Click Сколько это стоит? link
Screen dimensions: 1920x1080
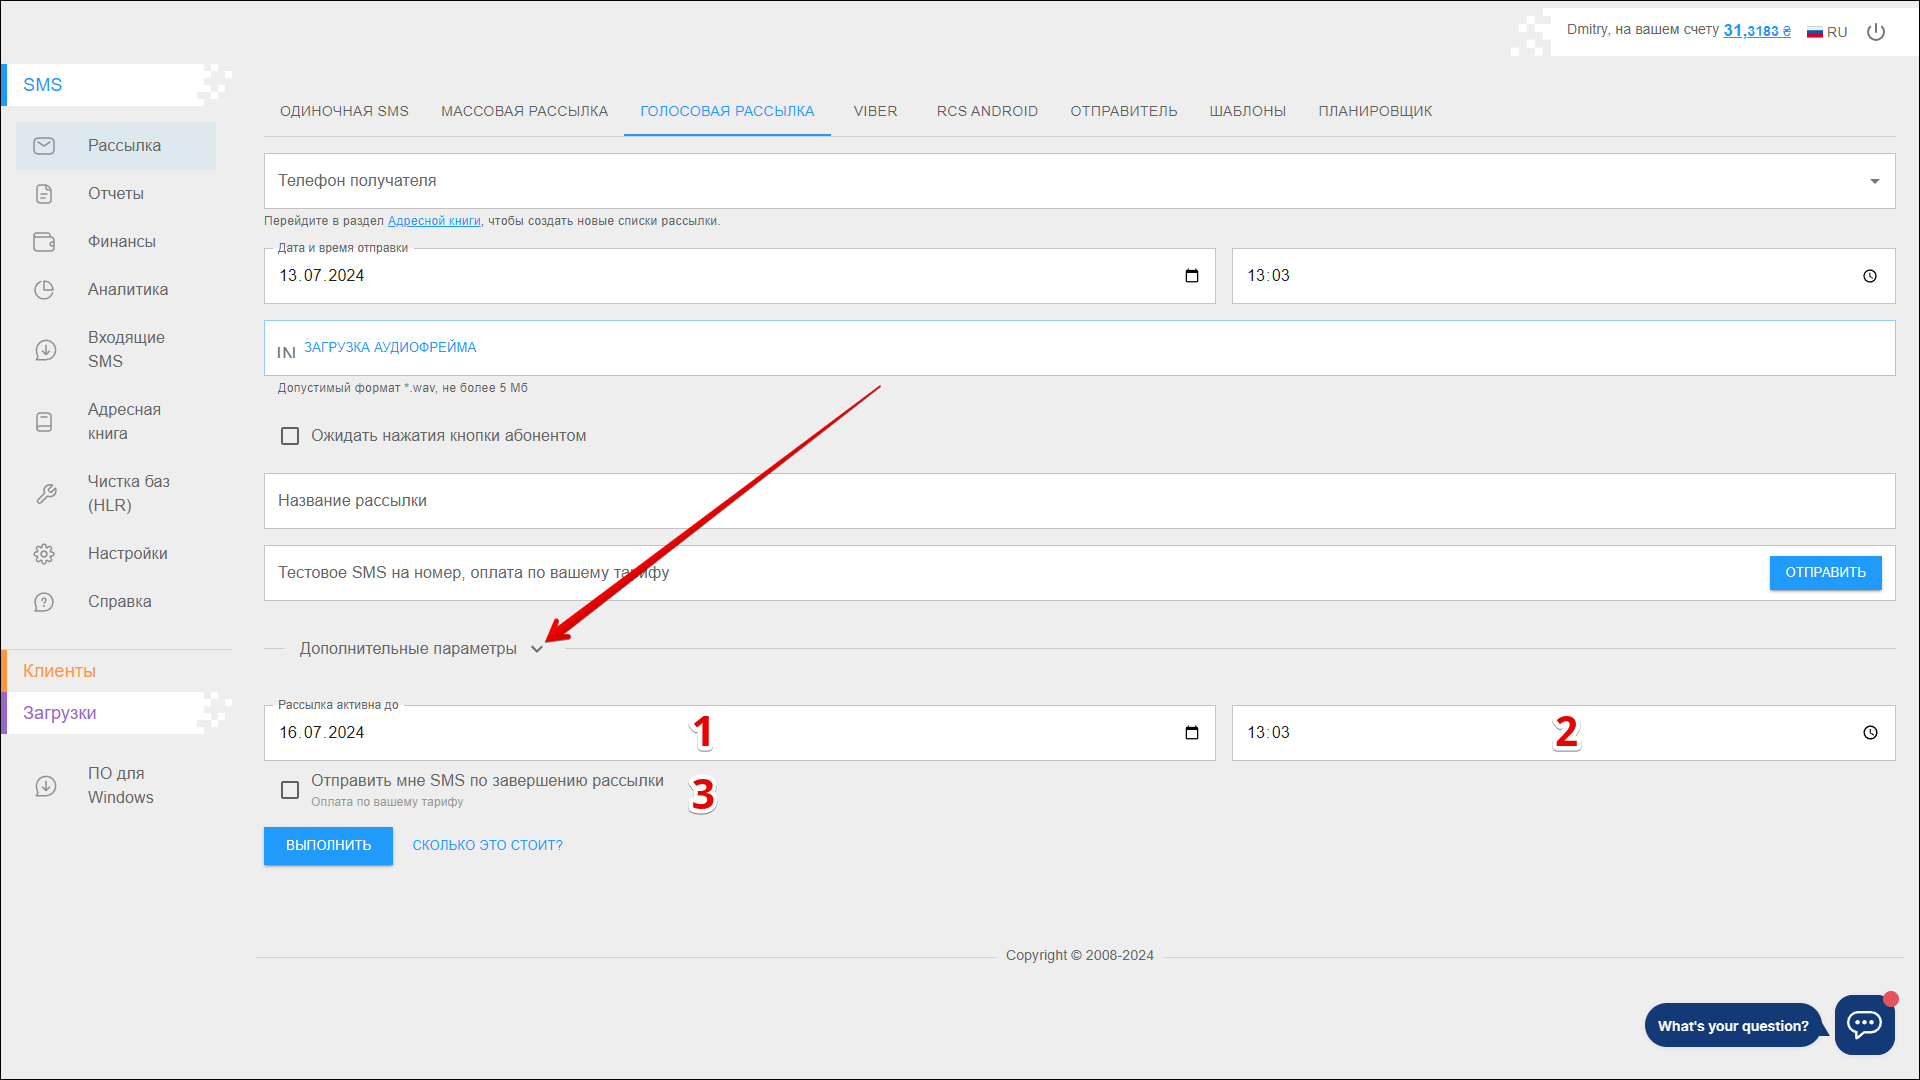(x=487, y=845)
